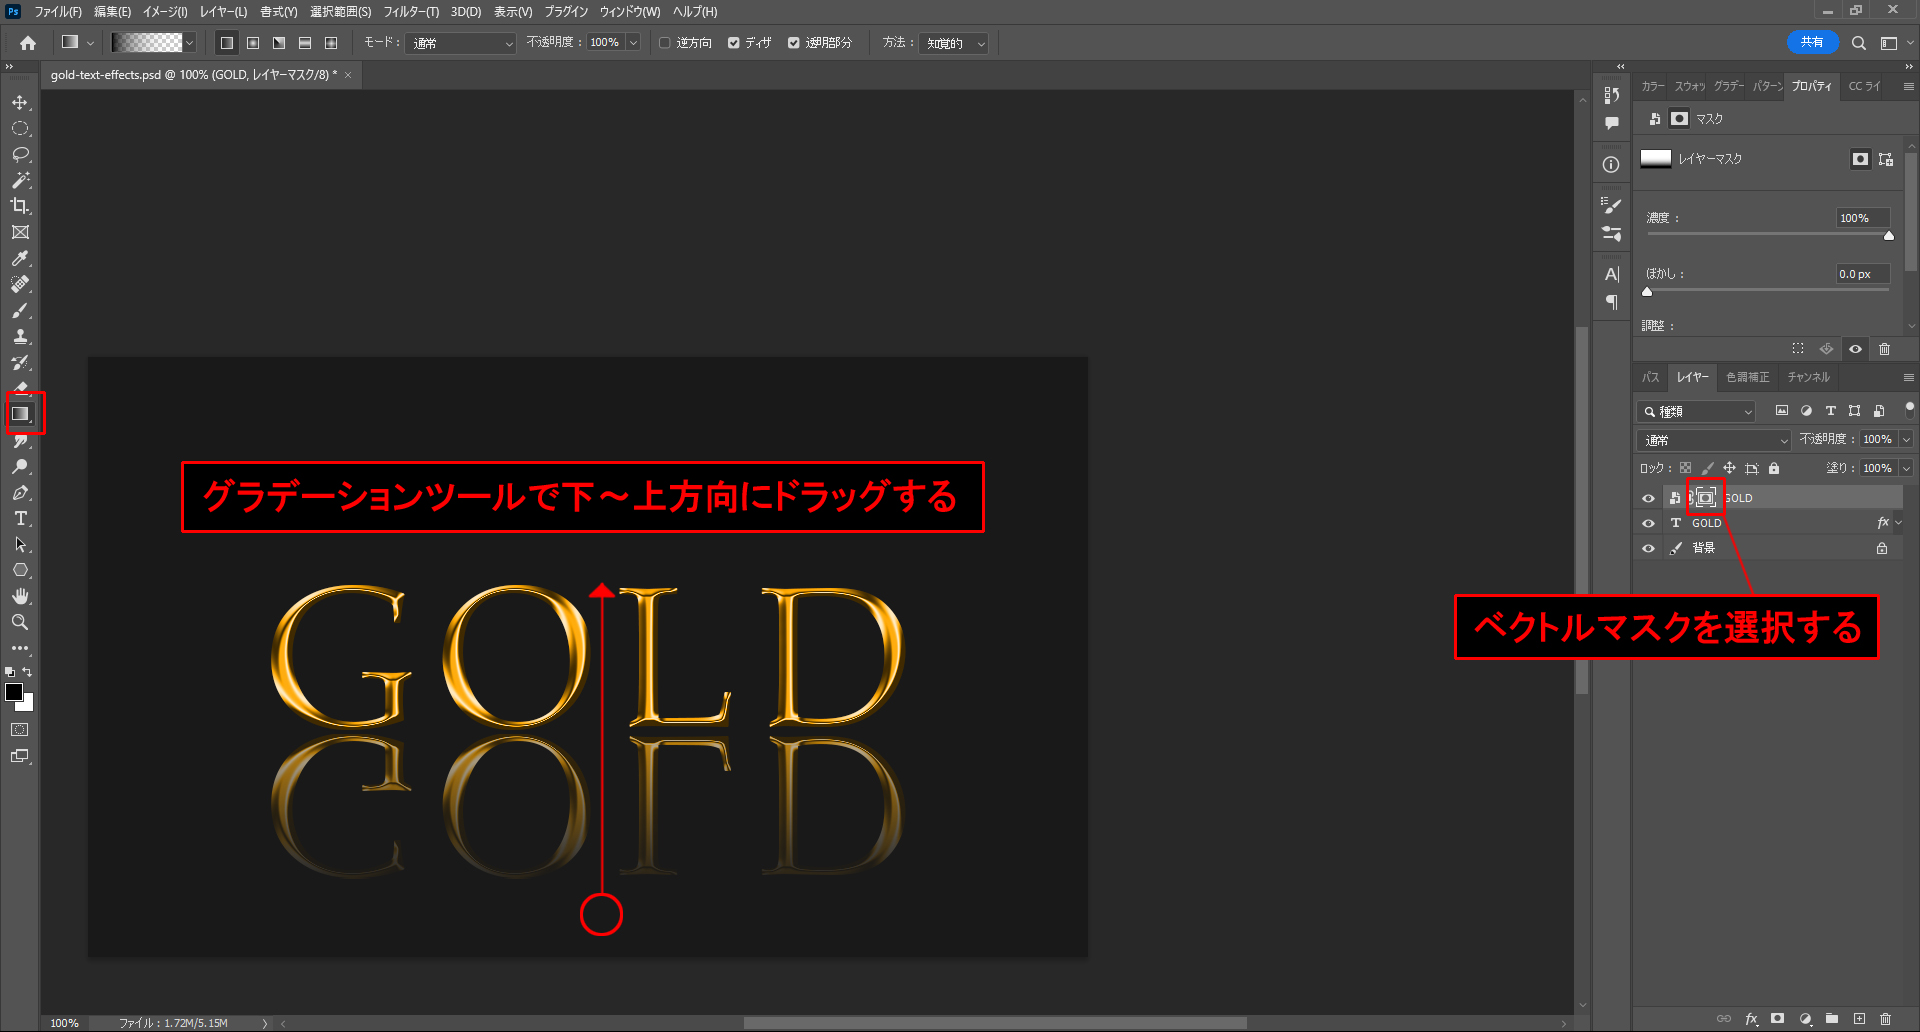Screen dimensions: 1920x1032
Task: Select the Lasso tool
Action: (x=20, y=155)
